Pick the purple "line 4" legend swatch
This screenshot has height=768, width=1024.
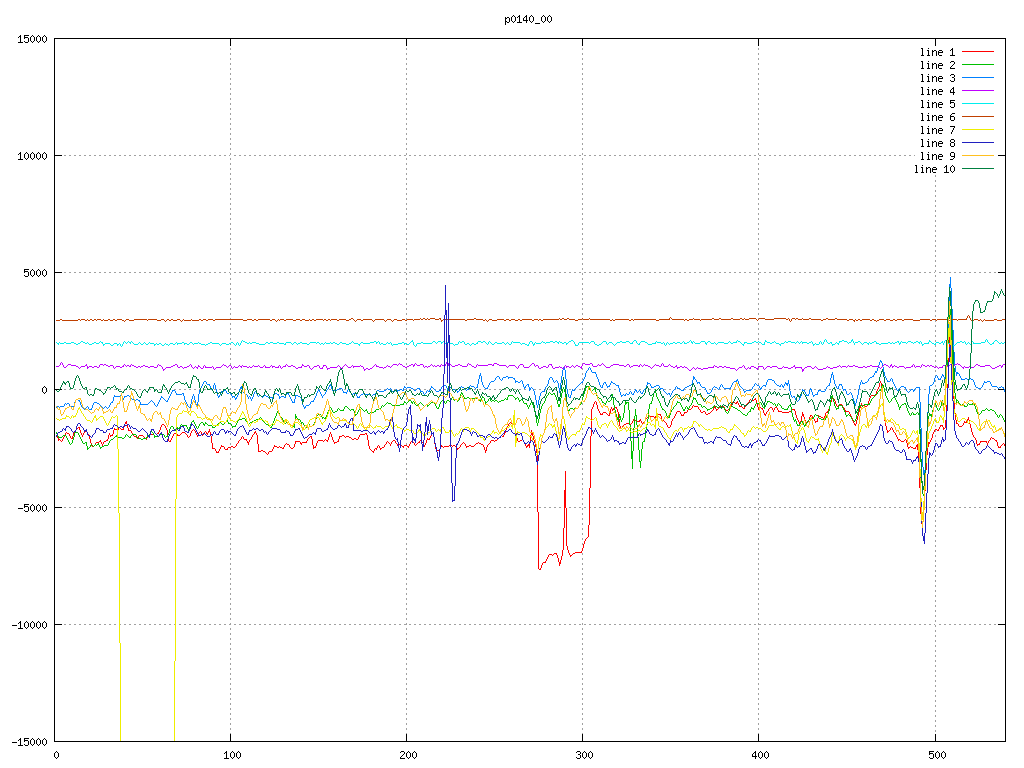point(978,91)
